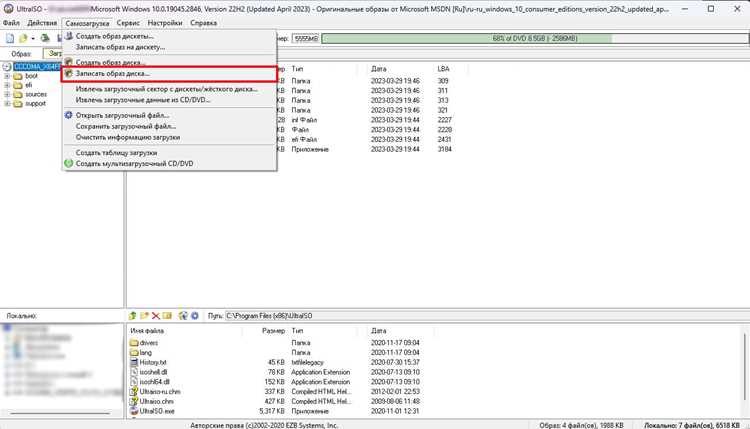Select the sources folder in image tree
Viewport: 750px width, 429px height.
click(36, 94)
